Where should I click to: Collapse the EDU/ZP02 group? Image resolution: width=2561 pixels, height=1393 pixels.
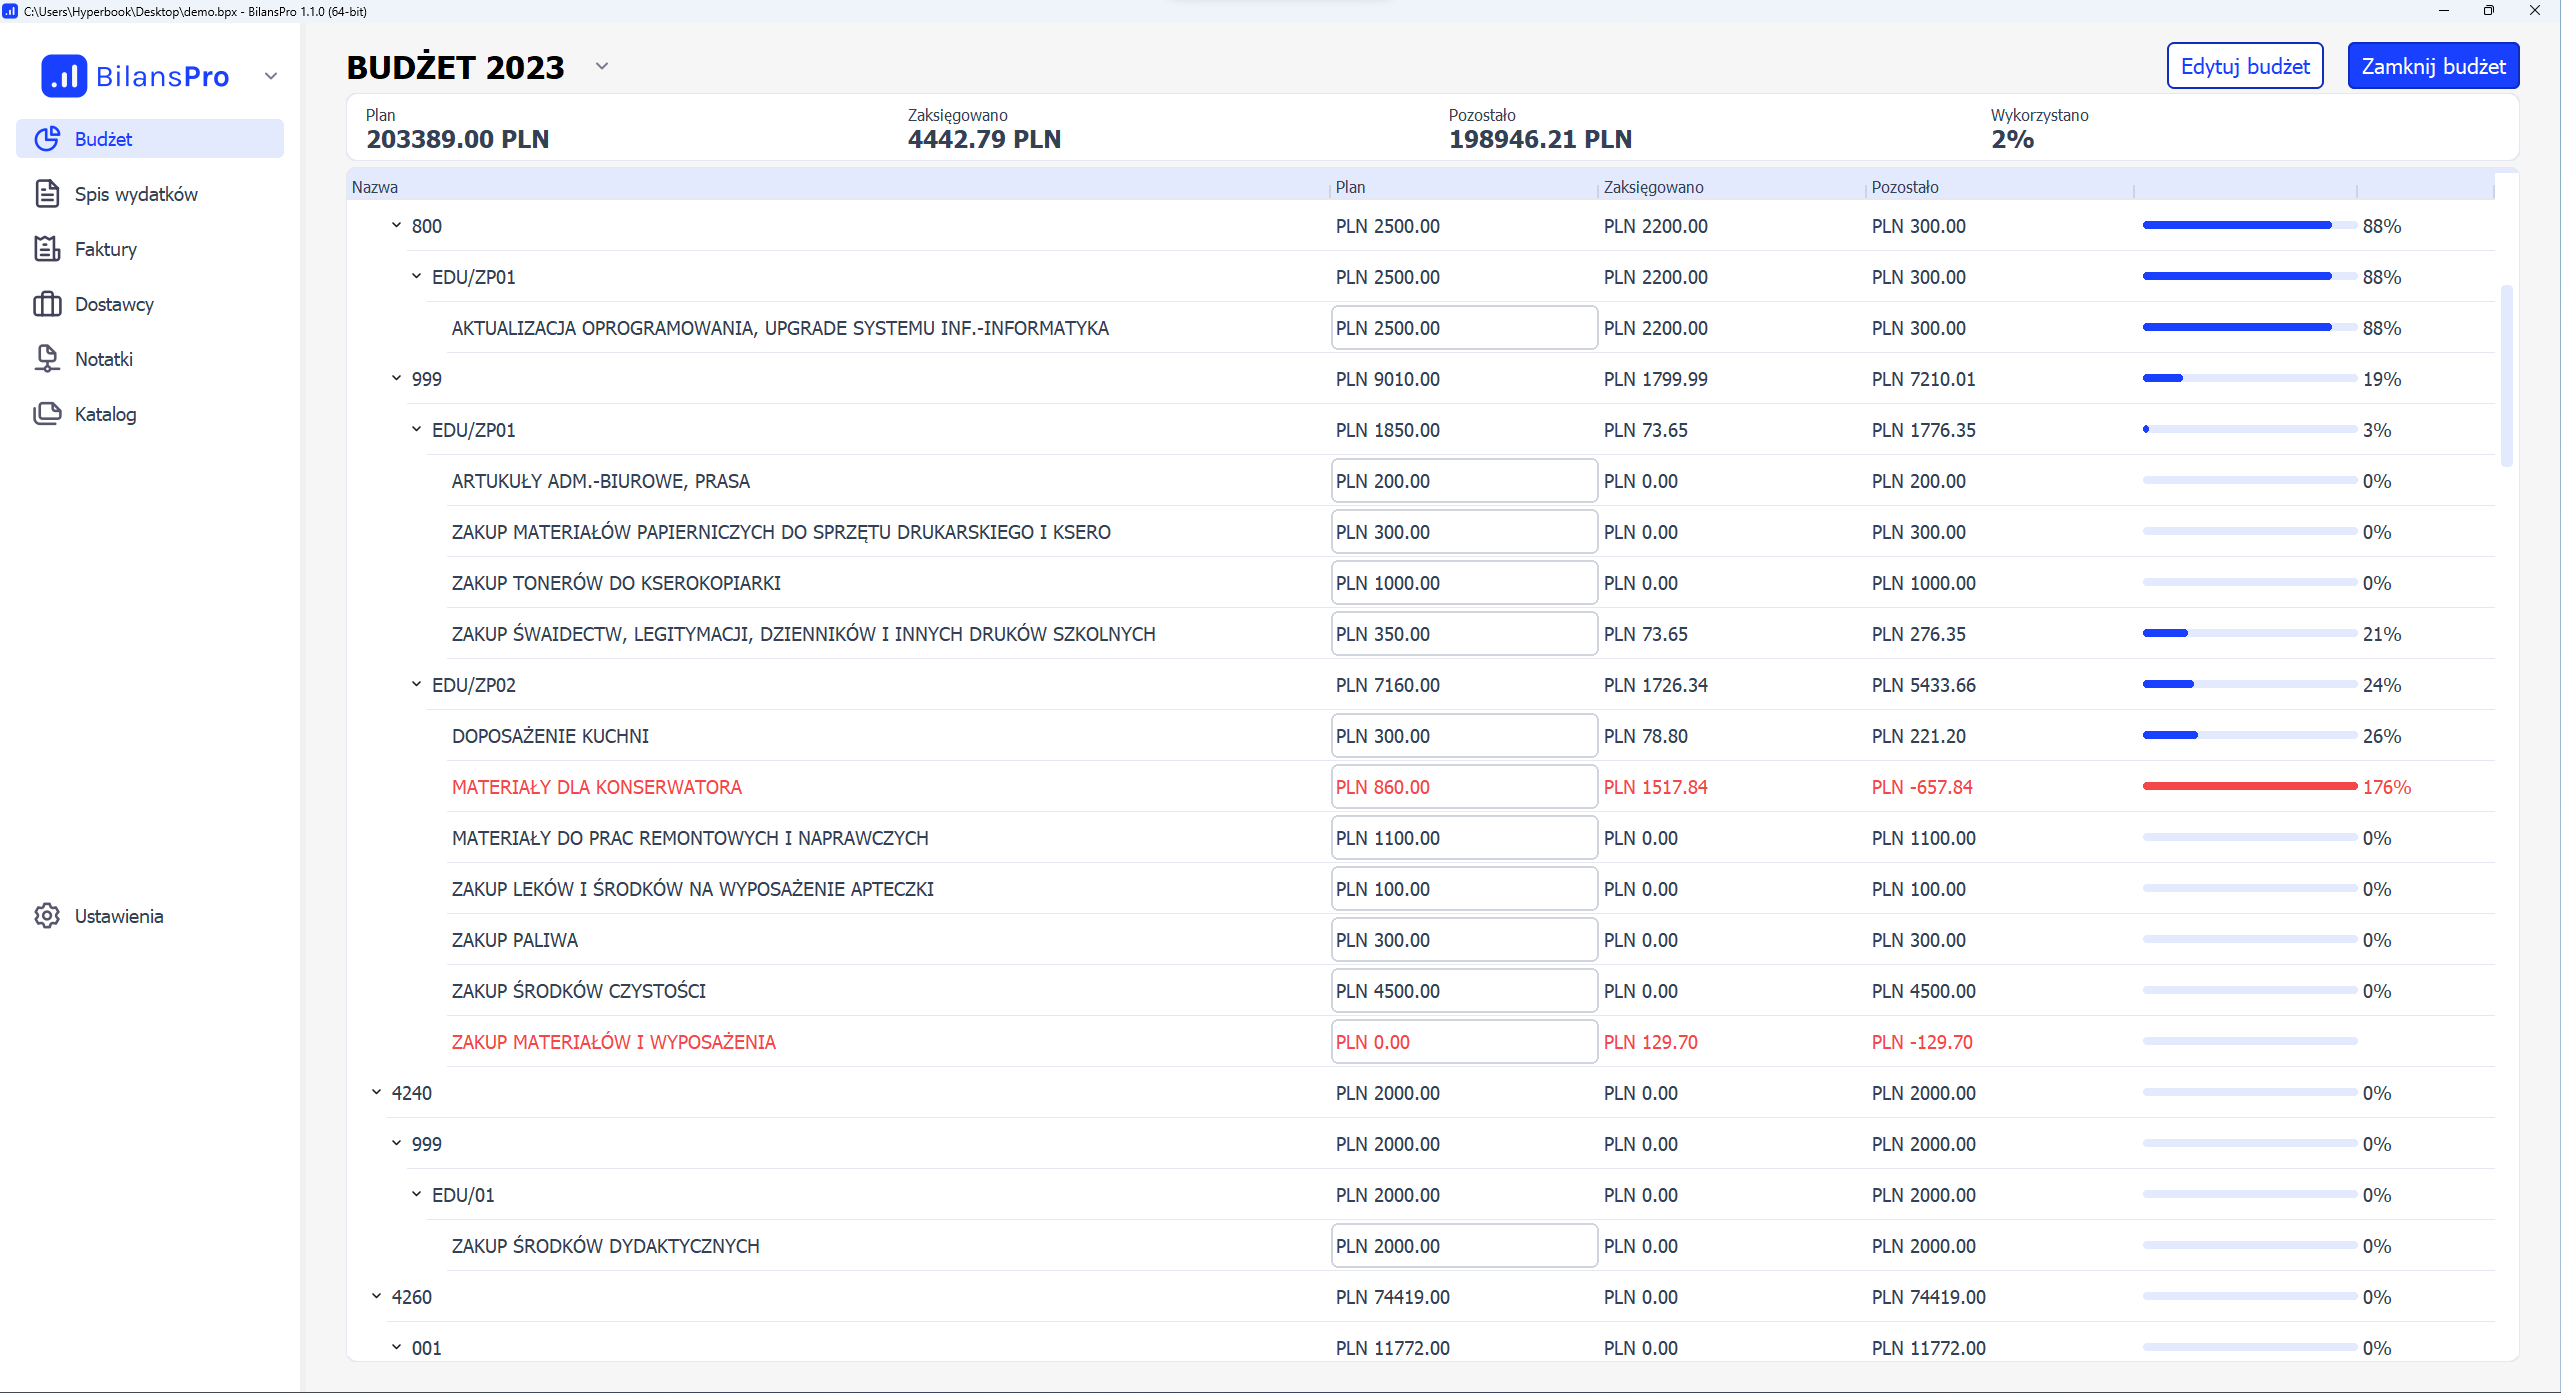coord(416,685)
